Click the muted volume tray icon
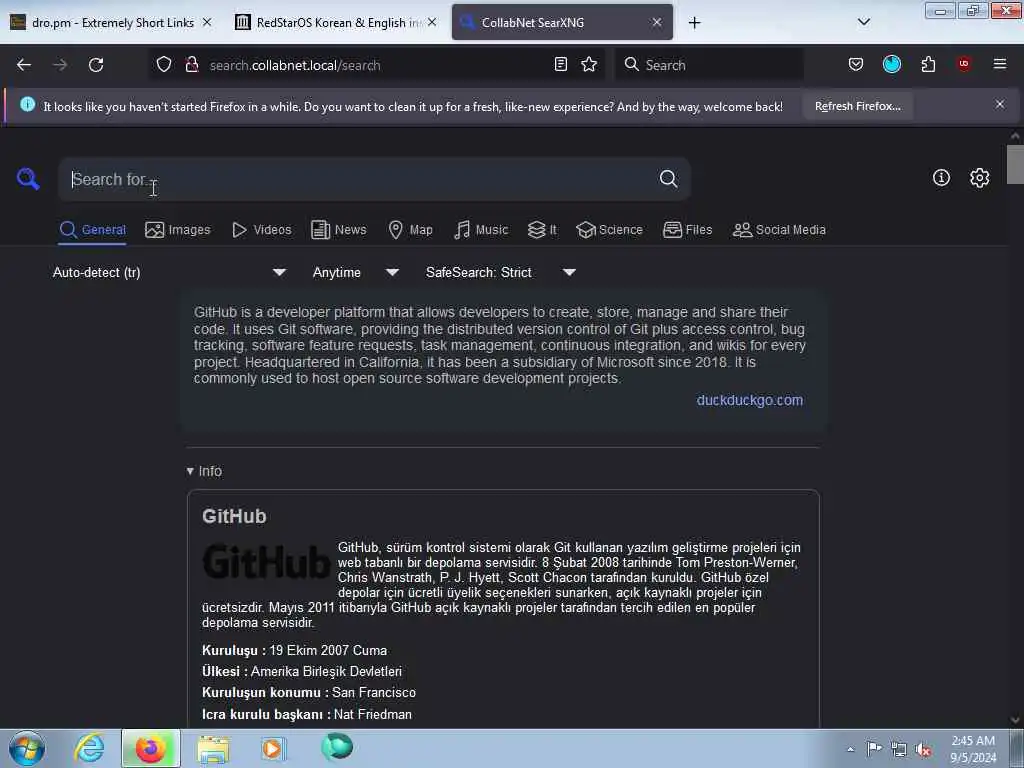 pos(923,749)
